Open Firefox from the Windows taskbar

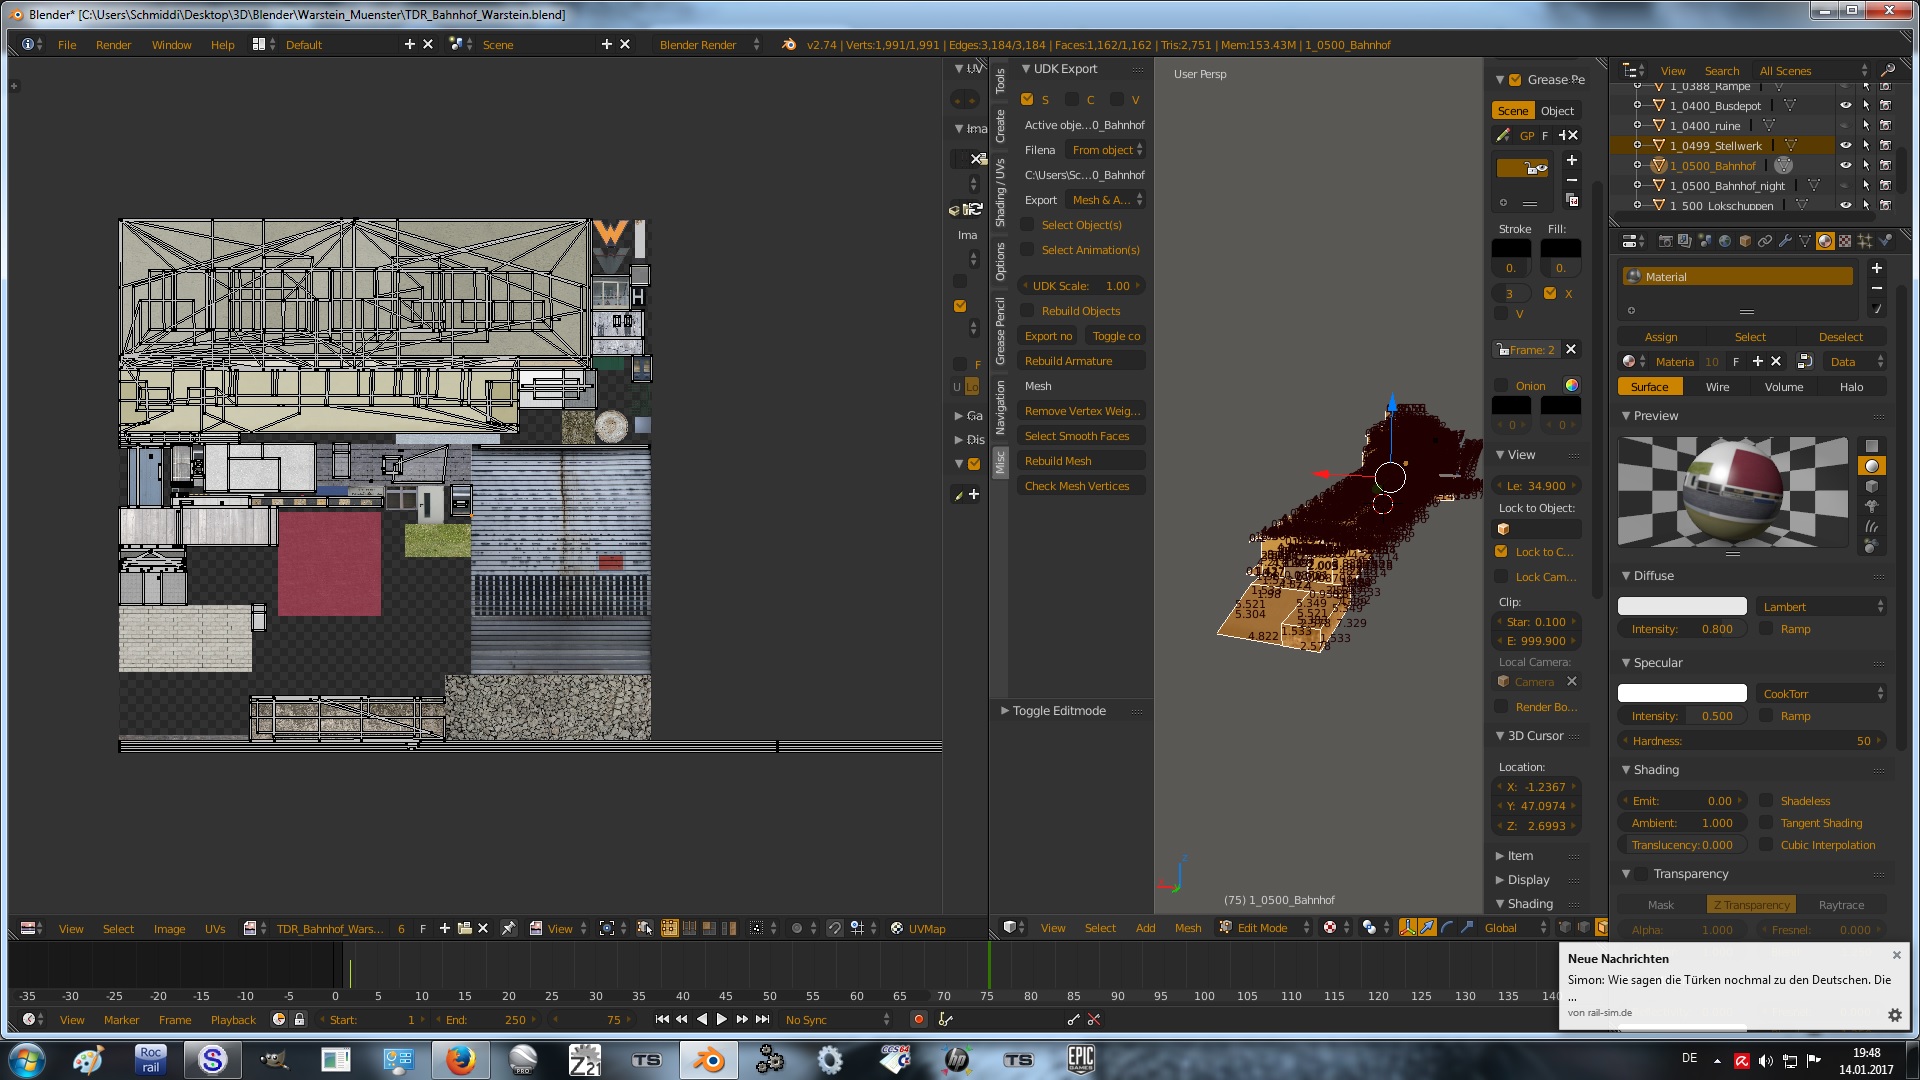[x=459, y=1060]
